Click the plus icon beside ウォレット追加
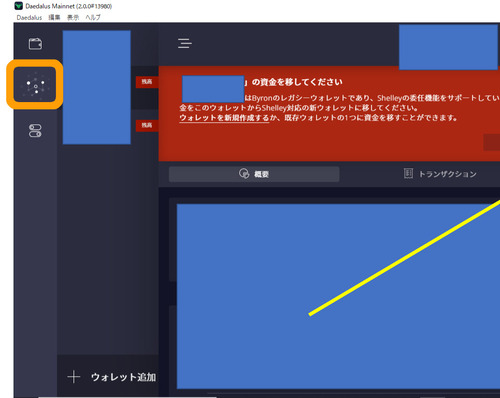 tap(74, 377)
